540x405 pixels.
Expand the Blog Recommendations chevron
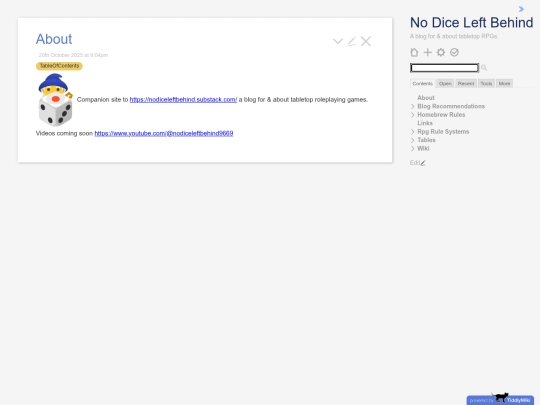[x=413, y=106]
